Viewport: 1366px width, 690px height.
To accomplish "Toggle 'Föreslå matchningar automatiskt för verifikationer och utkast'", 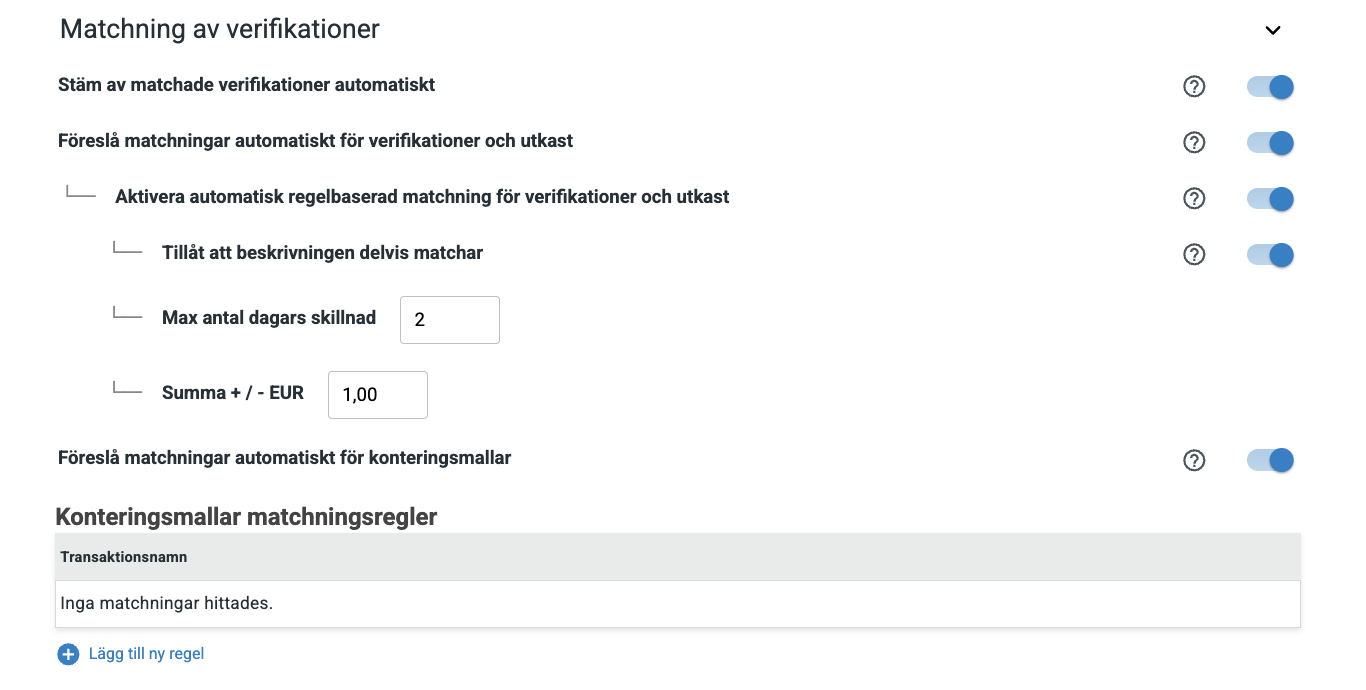I will (x=1269, y=142).
